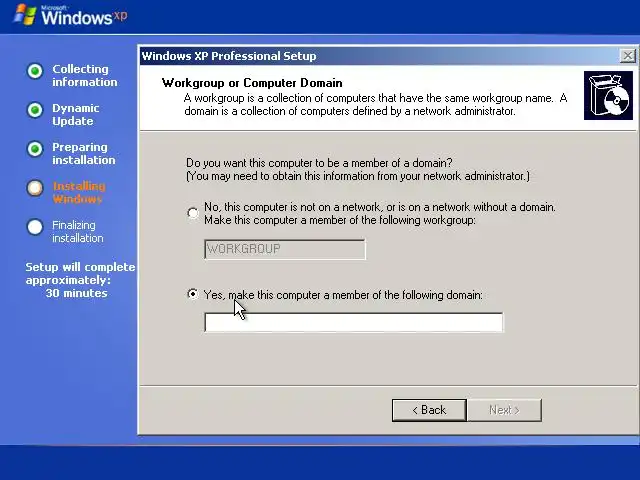This screenshot has width=640, height=480.
Task: Click the Next button
Action: pyautogui.click(x=504, y=410)
